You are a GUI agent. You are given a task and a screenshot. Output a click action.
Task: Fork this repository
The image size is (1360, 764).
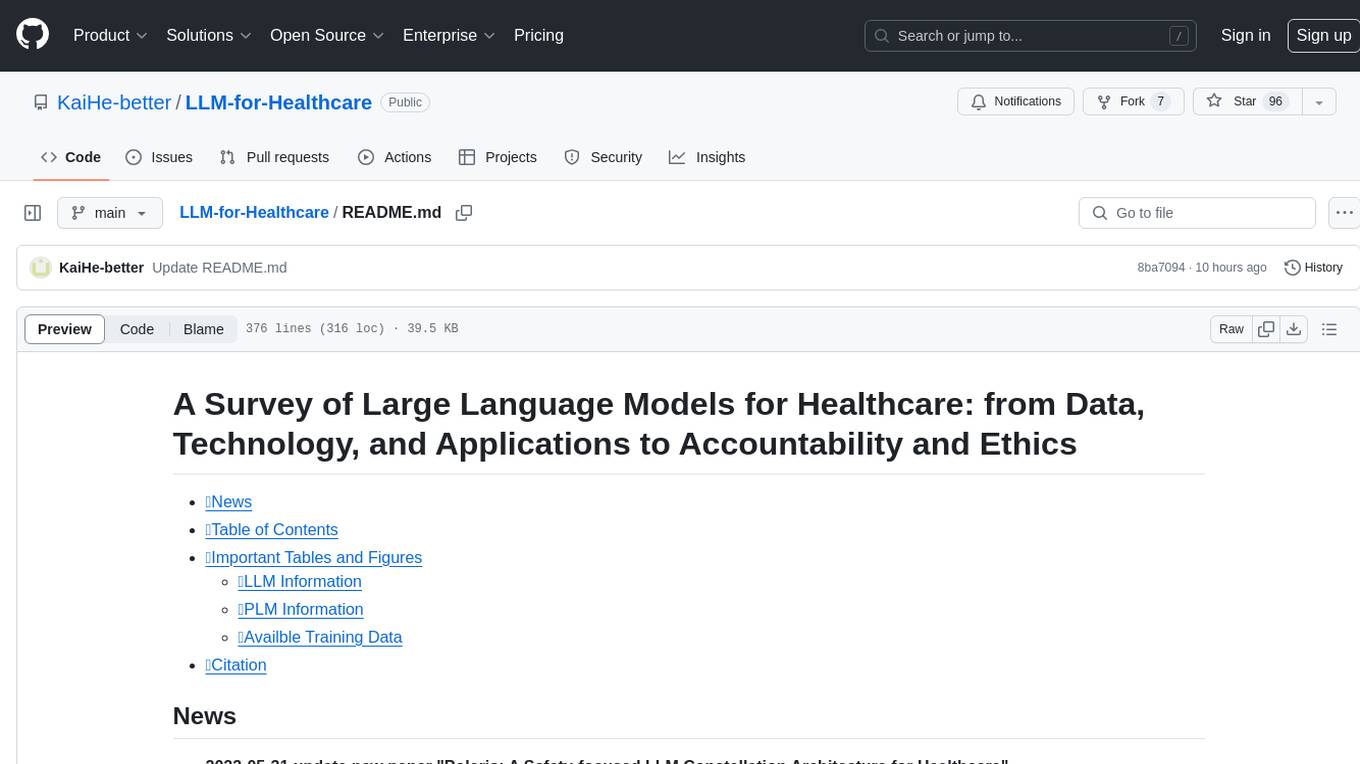pyautogui.click(x=1133, y=102)
